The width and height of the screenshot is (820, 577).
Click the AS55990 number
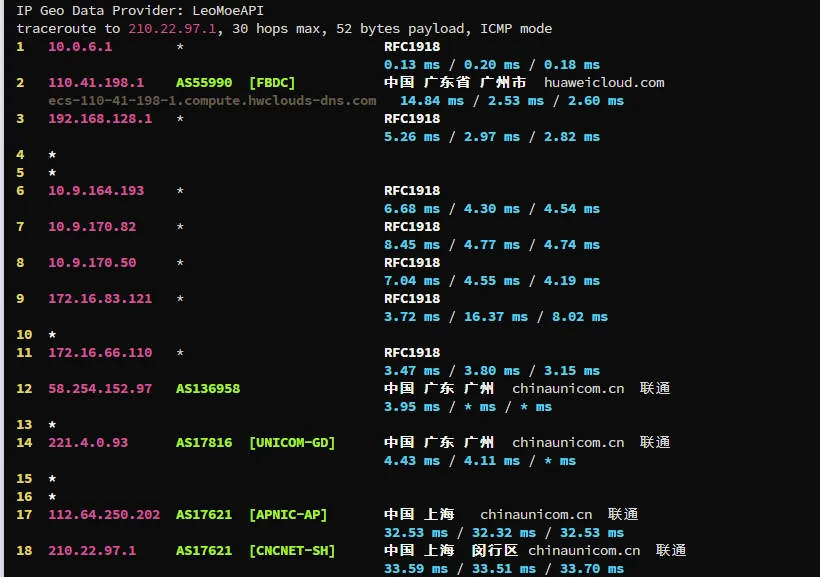click(x=204, y=82)
